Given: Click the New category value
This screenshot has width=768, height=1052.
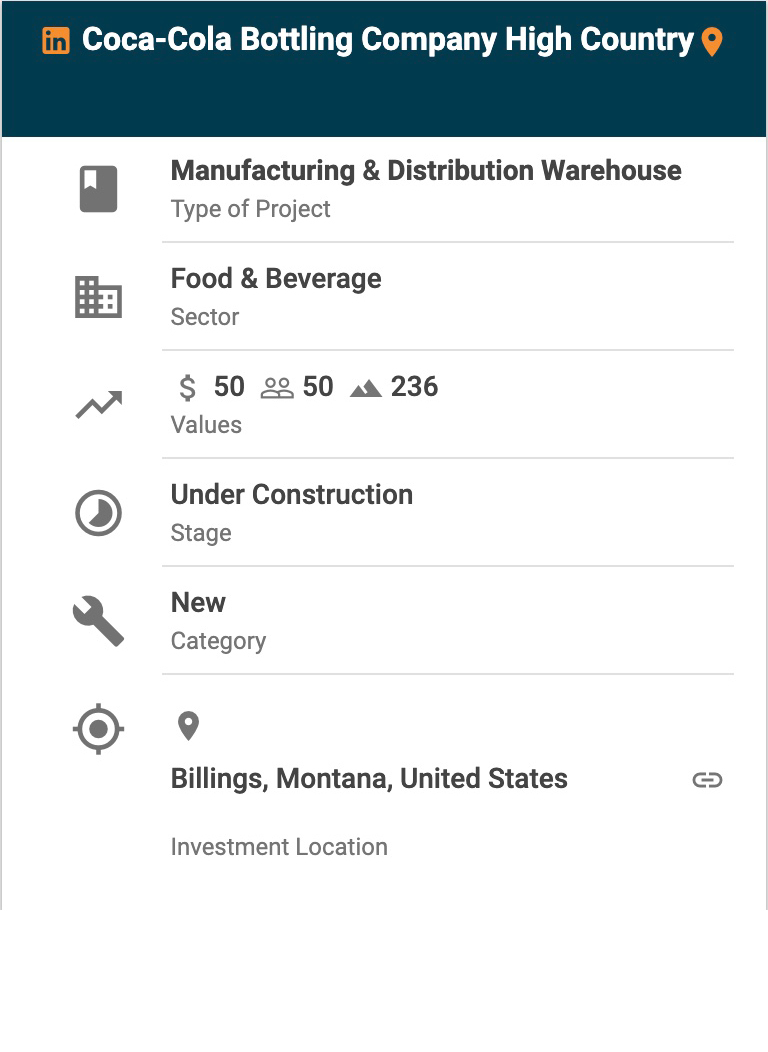Looking at the screenshot, I should pos(198,603).
